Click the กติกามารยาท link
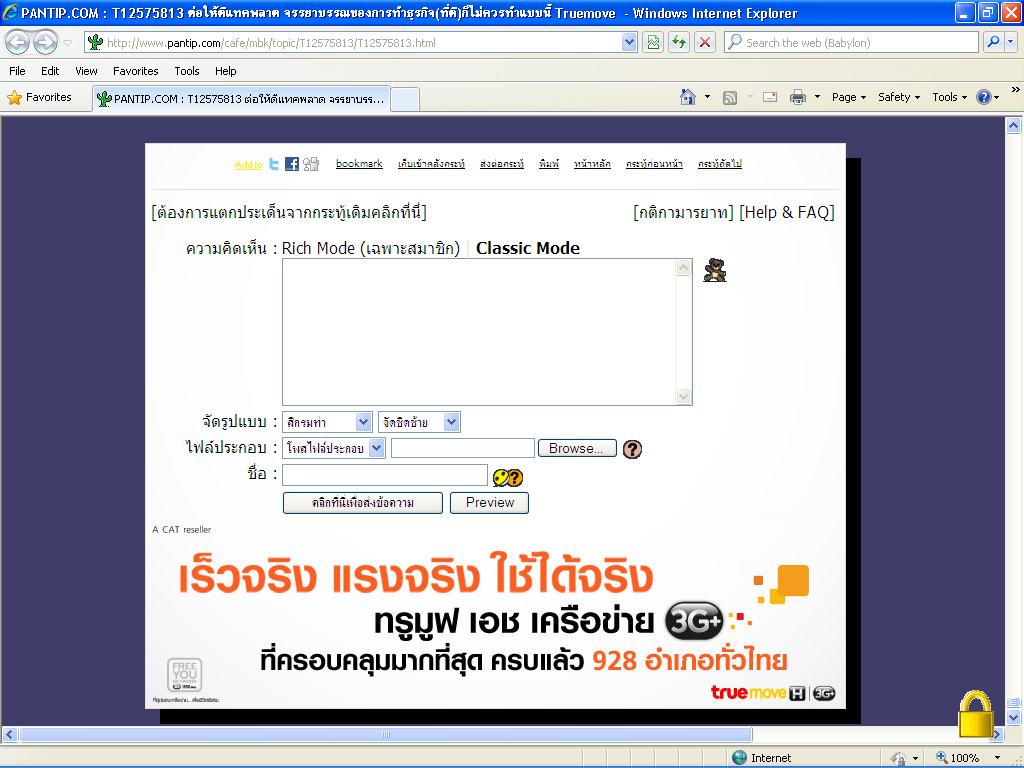The width and height of the screenshot is (1024, 768). pyautogui.click(x=684, y=212)
